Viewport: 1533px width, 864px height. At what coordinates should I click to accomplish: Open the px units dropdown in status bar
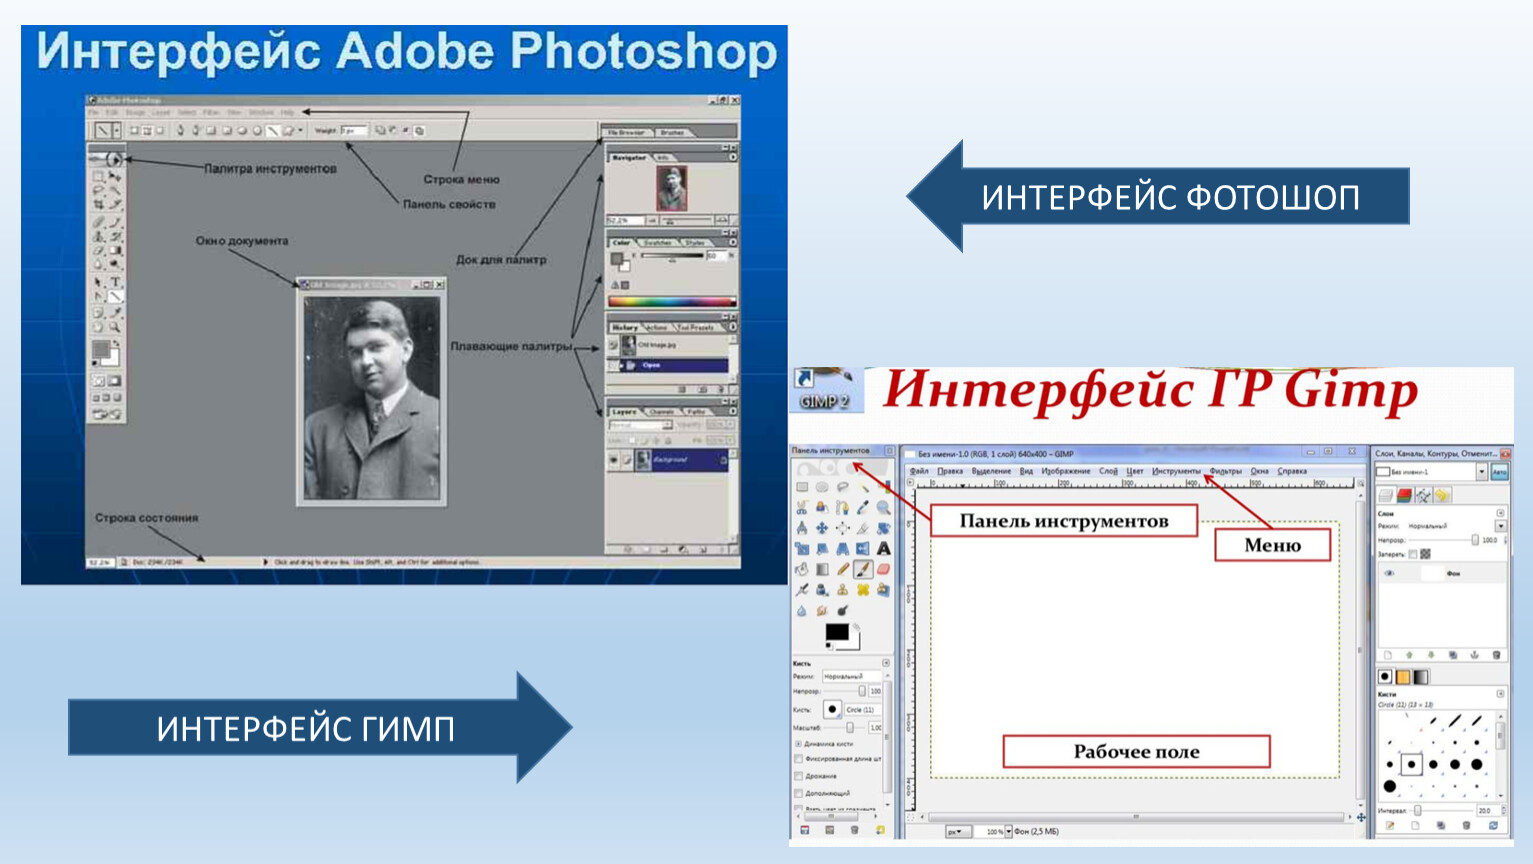point(957,831)
